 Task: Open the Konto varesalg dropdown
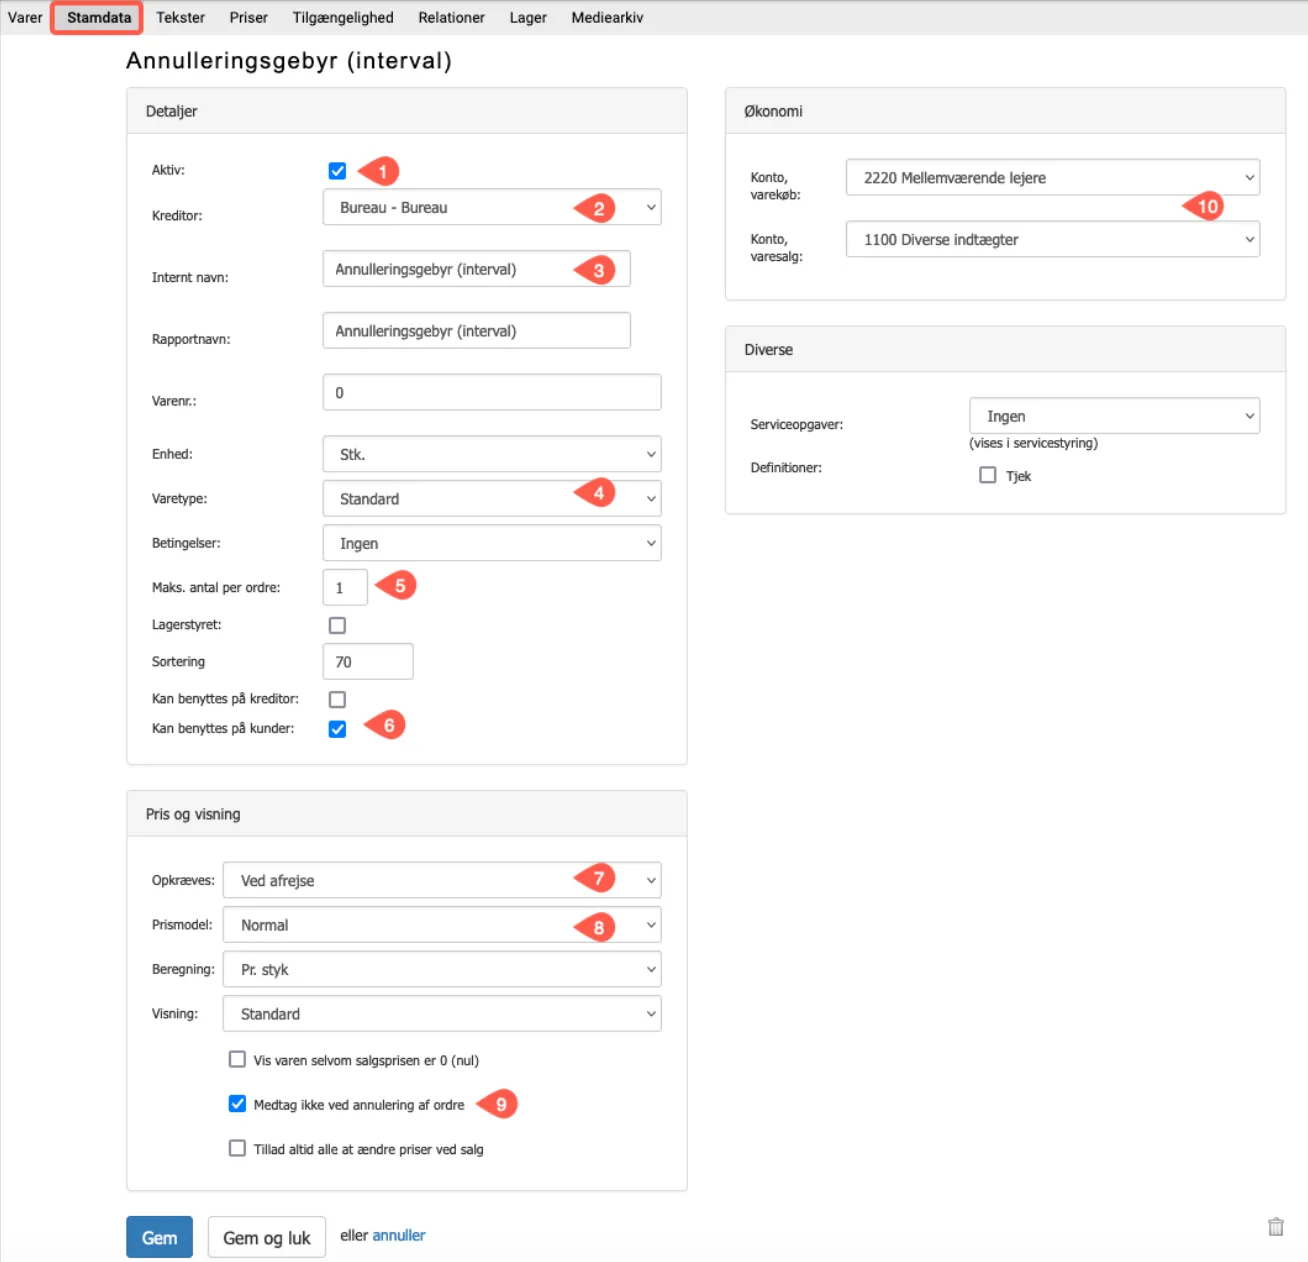1052,240
